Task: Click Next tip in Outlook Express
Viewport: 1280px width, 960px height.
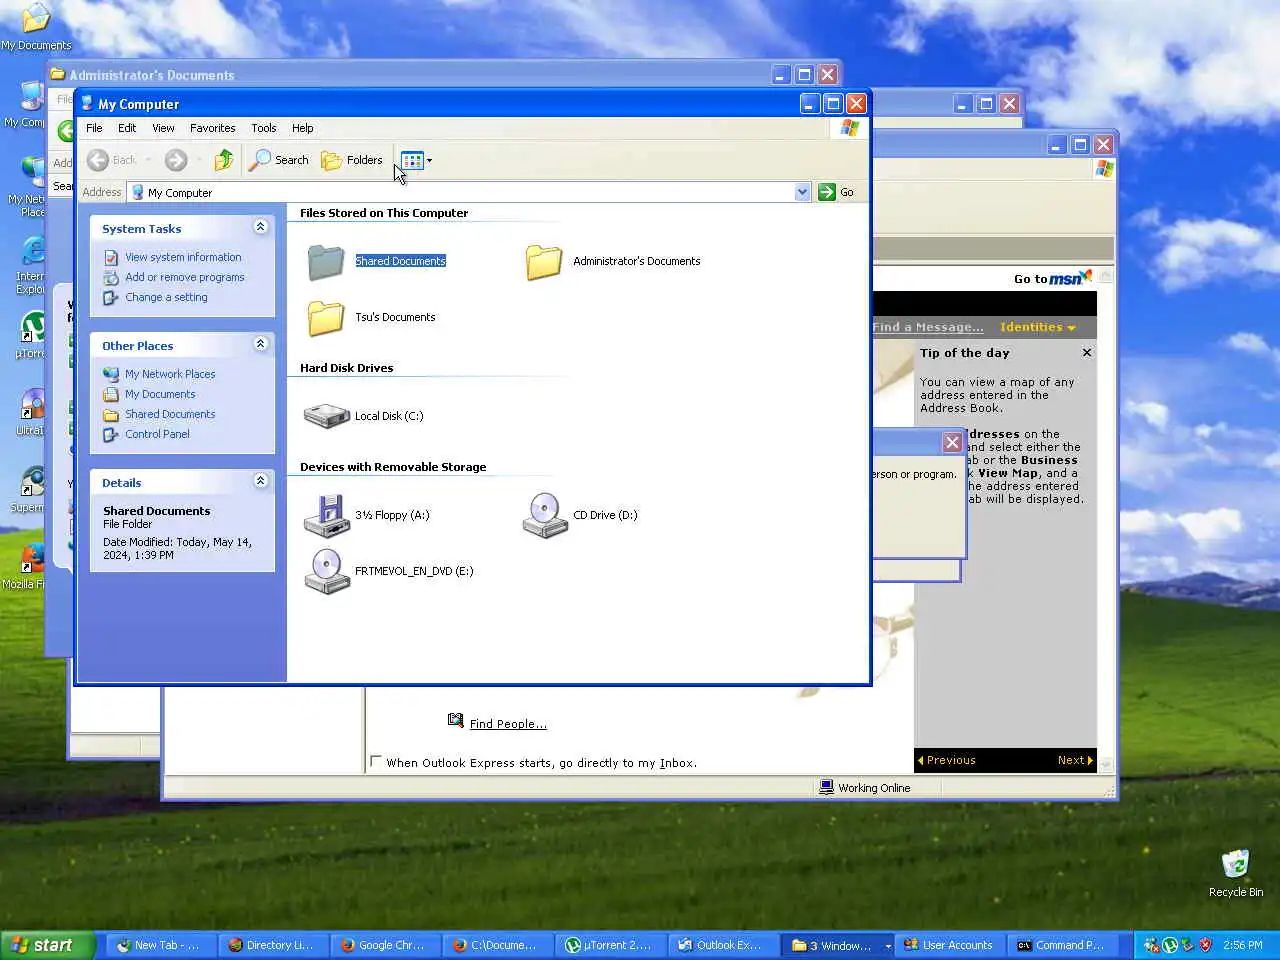Action: tap(1075, 760)
